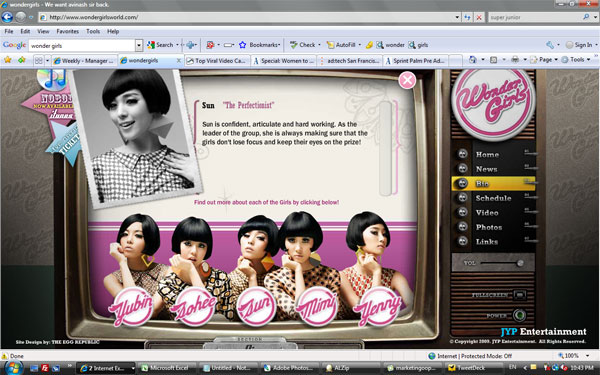Open Adobe Photoshop from the taskbar

click(x=290, y=368)
